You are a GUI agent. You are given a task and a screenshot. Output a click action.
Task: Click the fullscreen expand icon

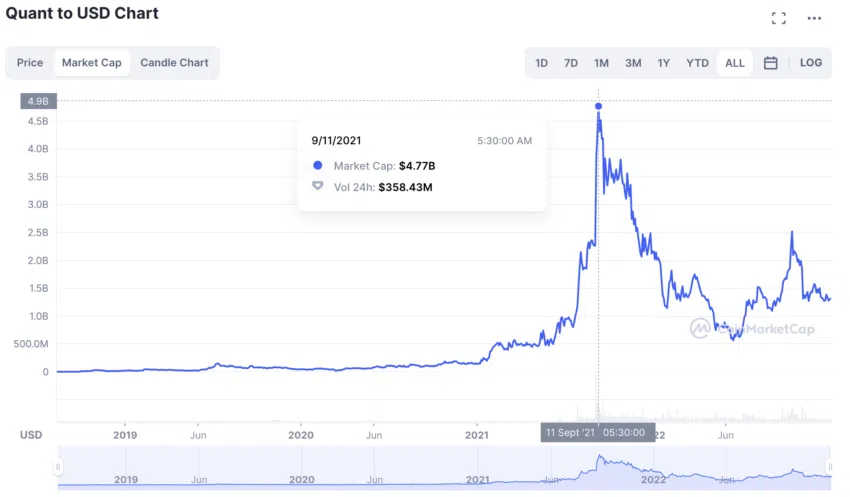coord(778,18)
